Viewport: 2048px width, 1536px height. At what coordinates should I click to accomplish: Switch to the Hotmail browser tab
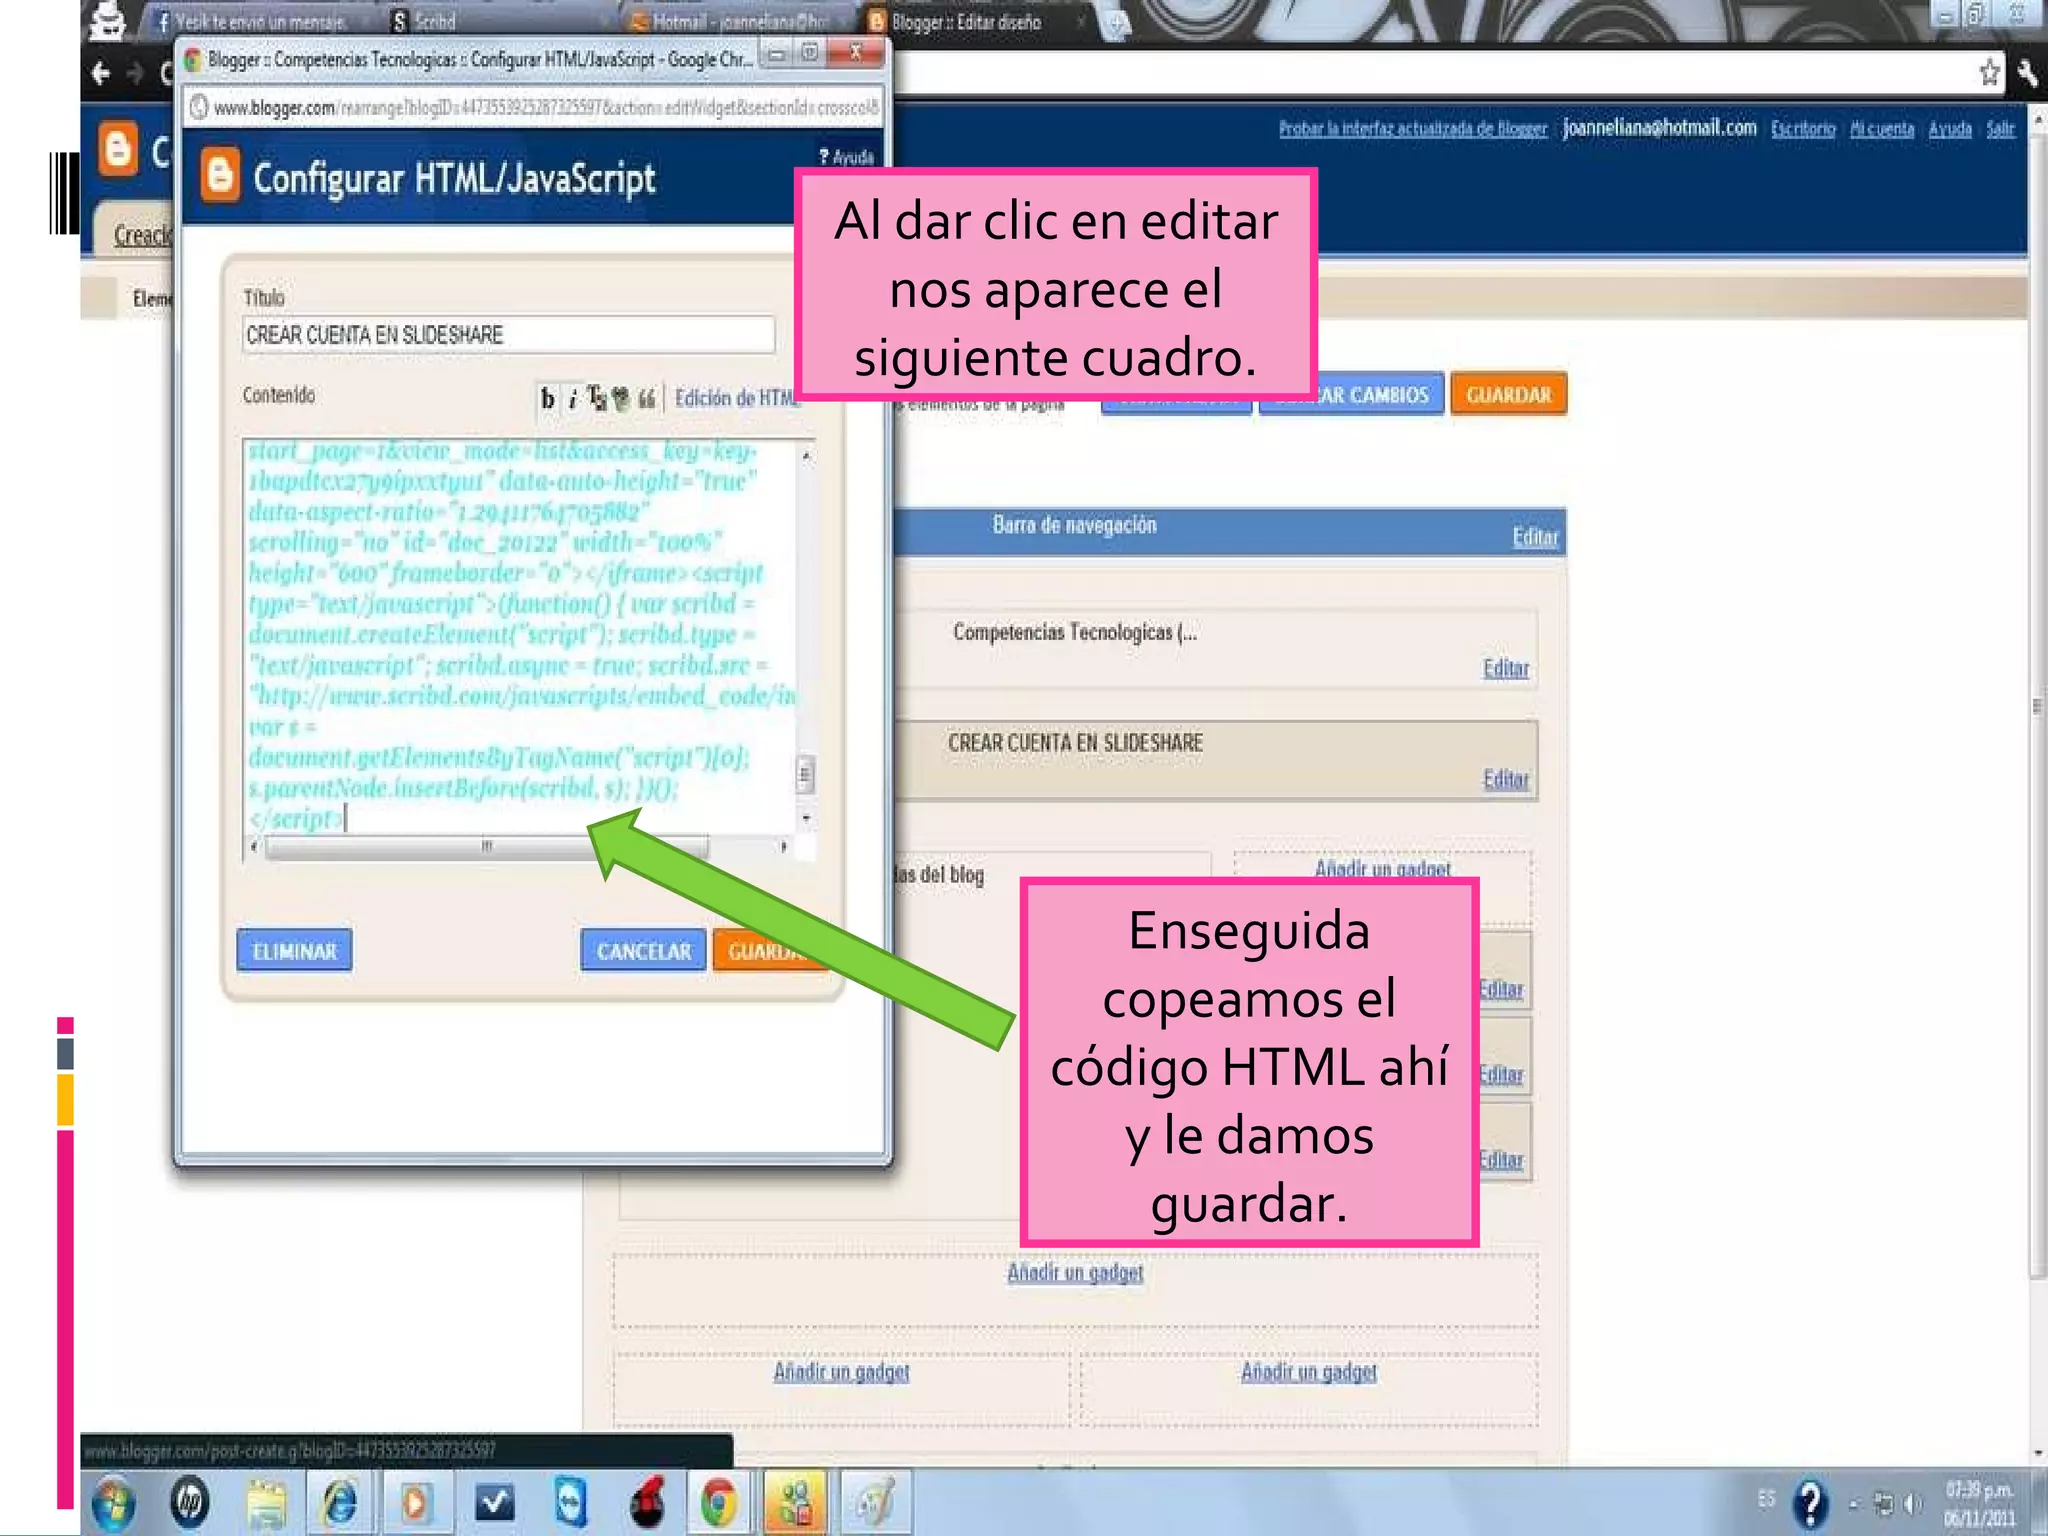point(740,21)
